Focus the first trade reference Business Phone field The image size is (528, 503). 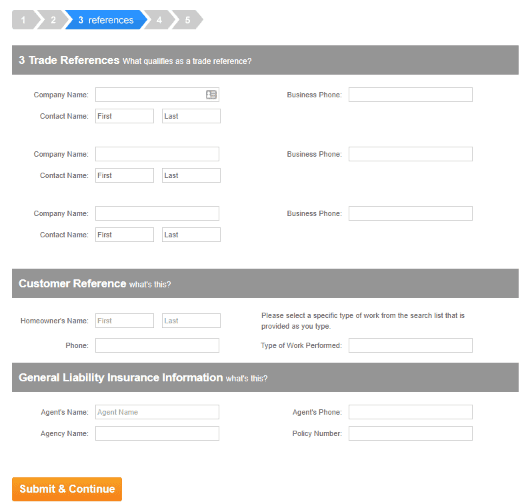point(410,95)
